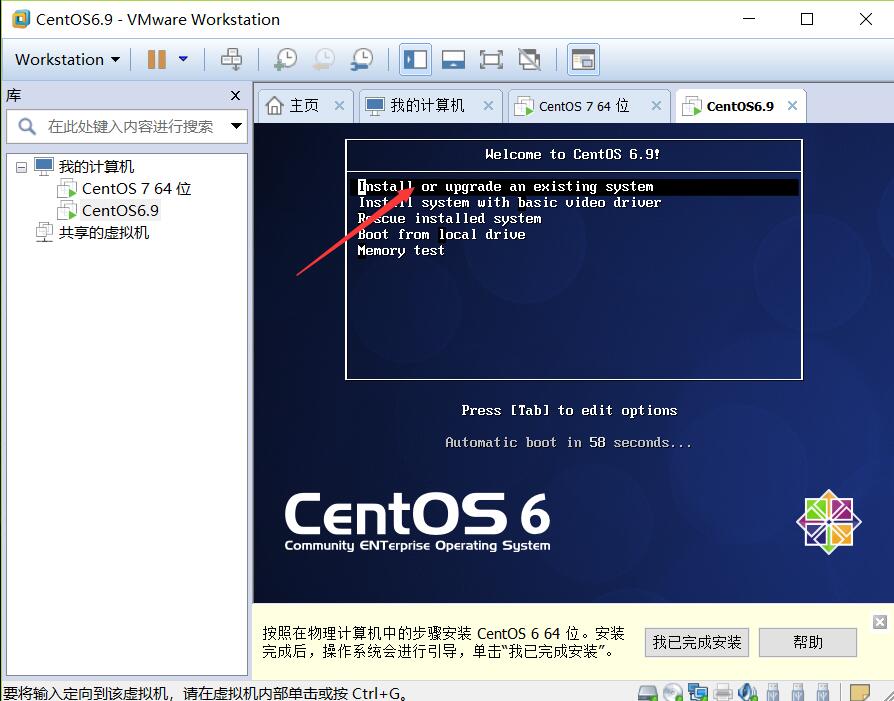Switch to the CentOS6.9 tab

click(x=739, y=106)
